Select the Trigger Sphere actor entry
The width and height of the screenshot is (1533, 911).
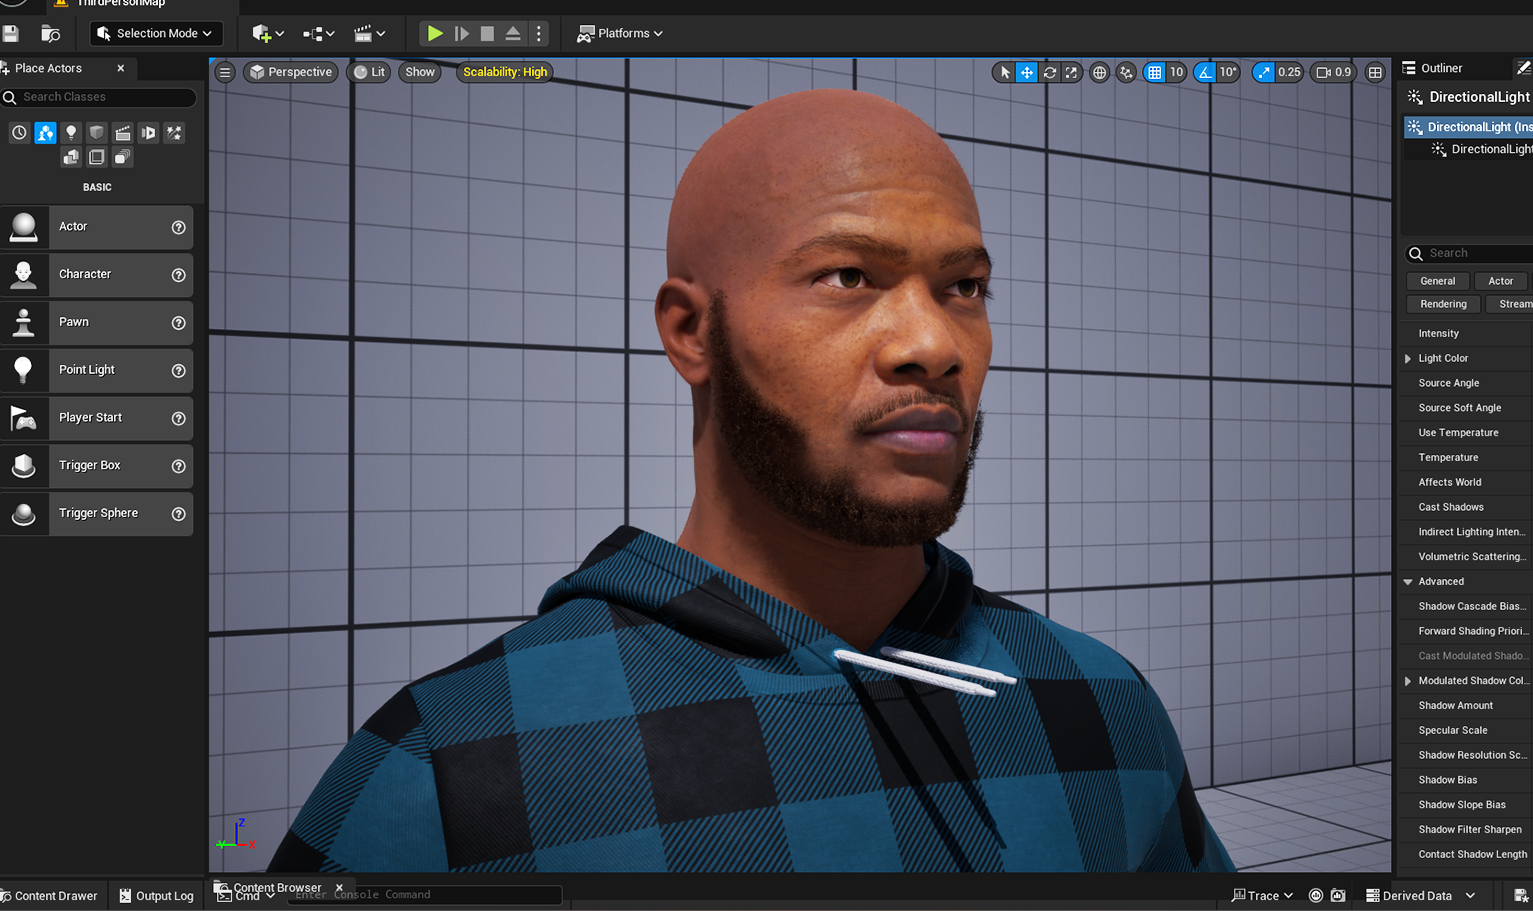tap(96, 513)
